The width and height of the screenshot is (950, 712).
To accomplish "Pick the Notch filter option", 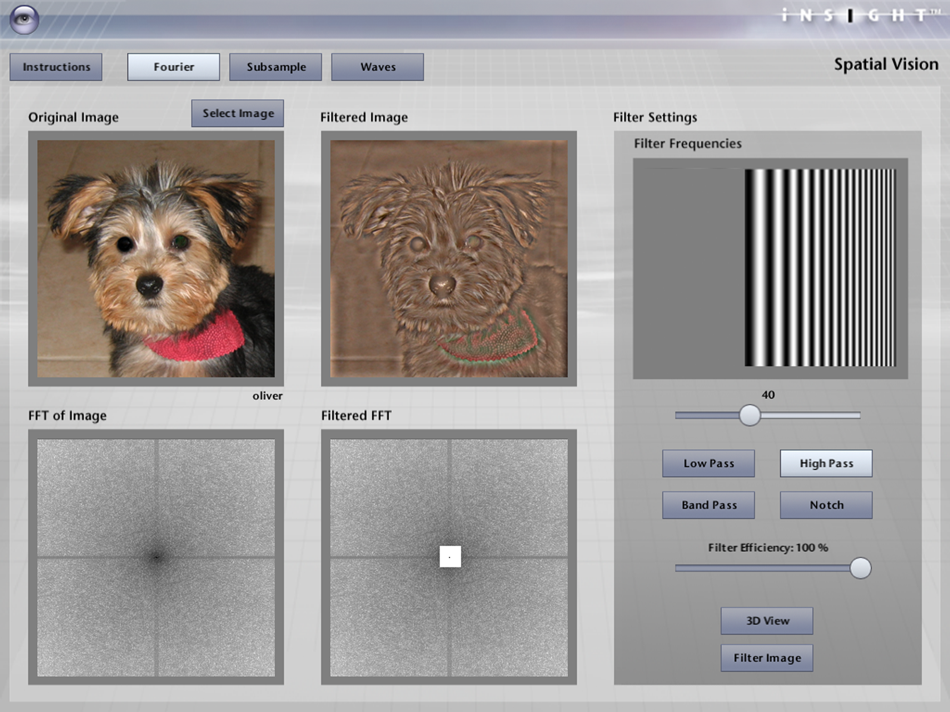I will [x=826, y=505].
